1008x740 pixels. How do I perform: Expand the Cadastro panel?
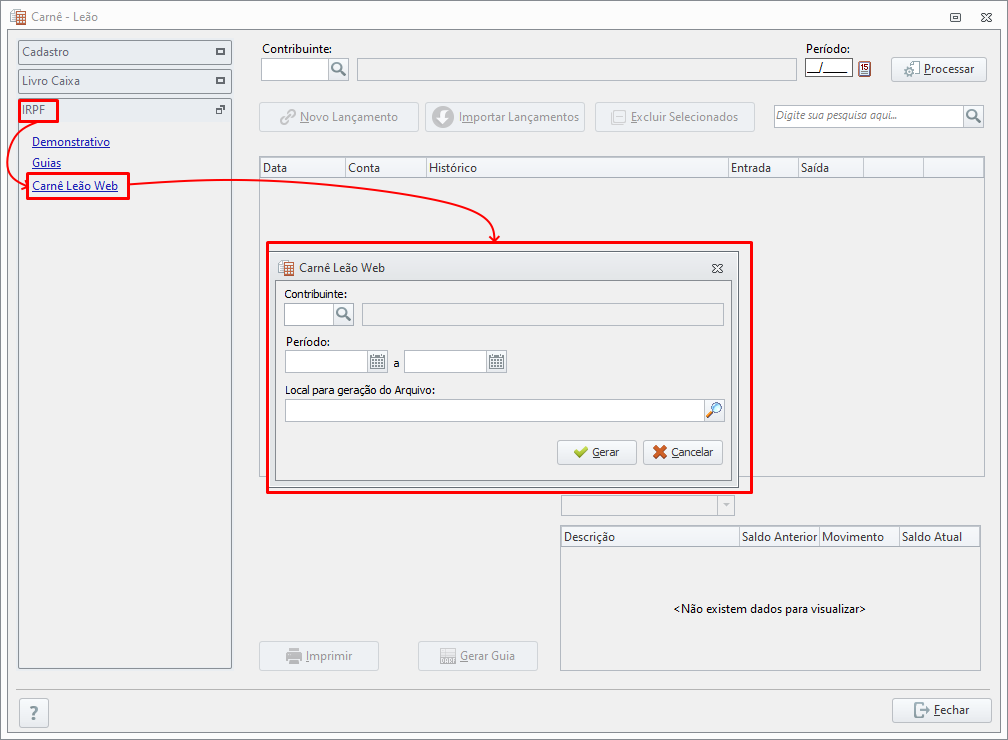[220, 51]
